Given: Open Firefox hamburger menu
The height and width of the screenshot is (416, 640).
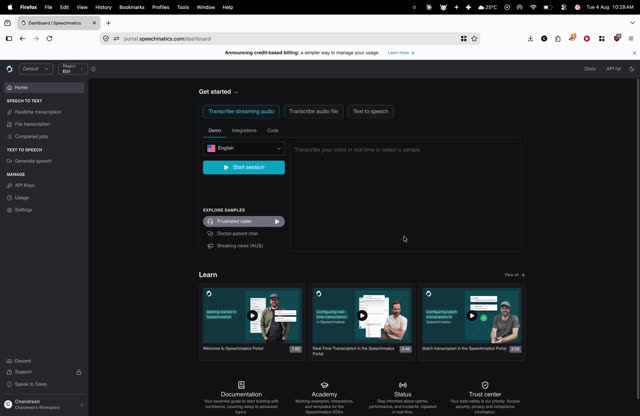Looking at the screenshot, I should 631,38.
